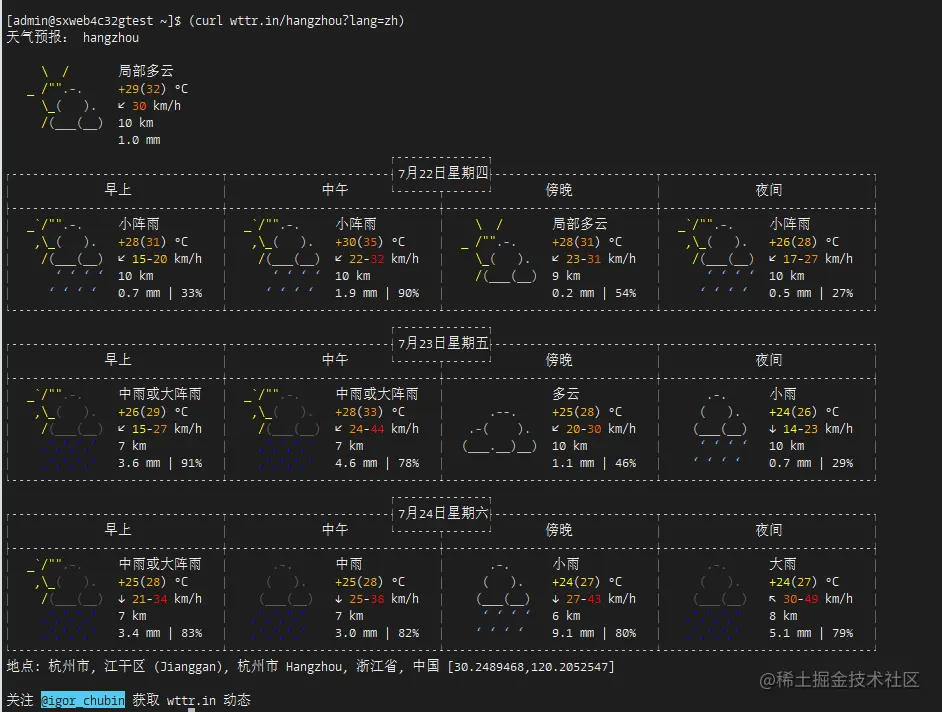Click wind value '25-38 km/h'

pos(384,599)
